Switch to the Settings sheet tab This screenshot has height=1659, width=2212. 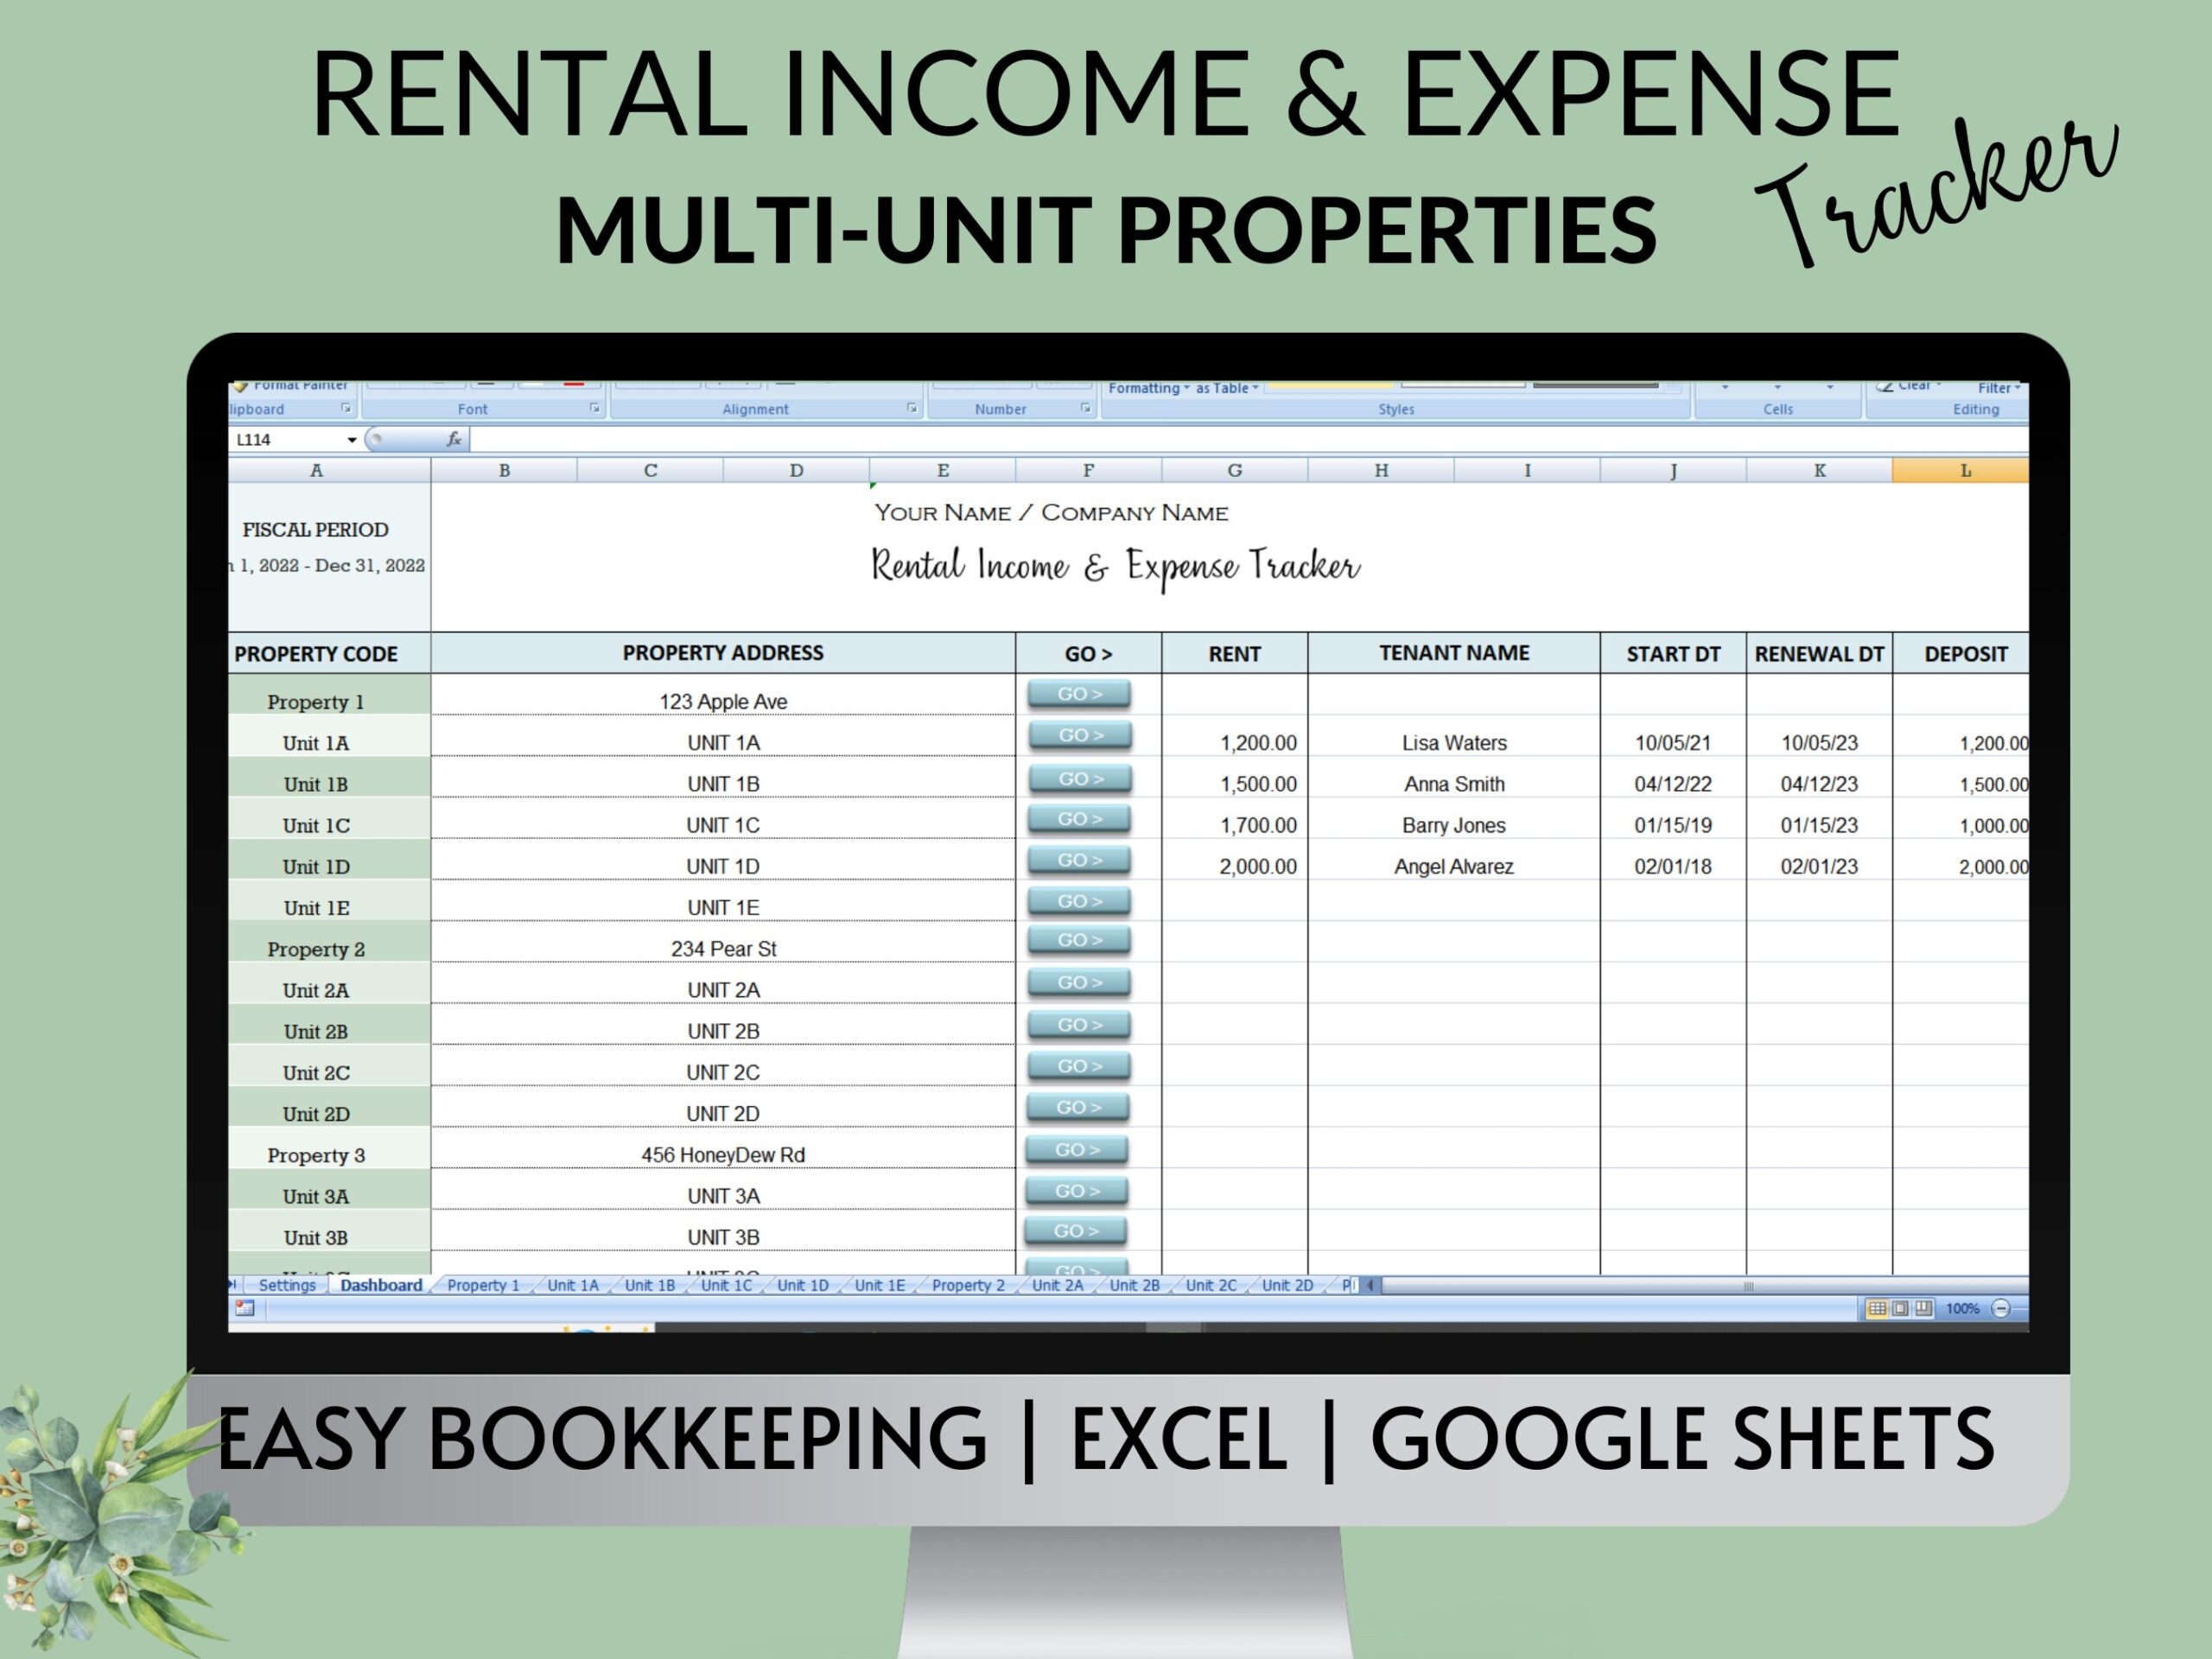(x=286, y=1285)
